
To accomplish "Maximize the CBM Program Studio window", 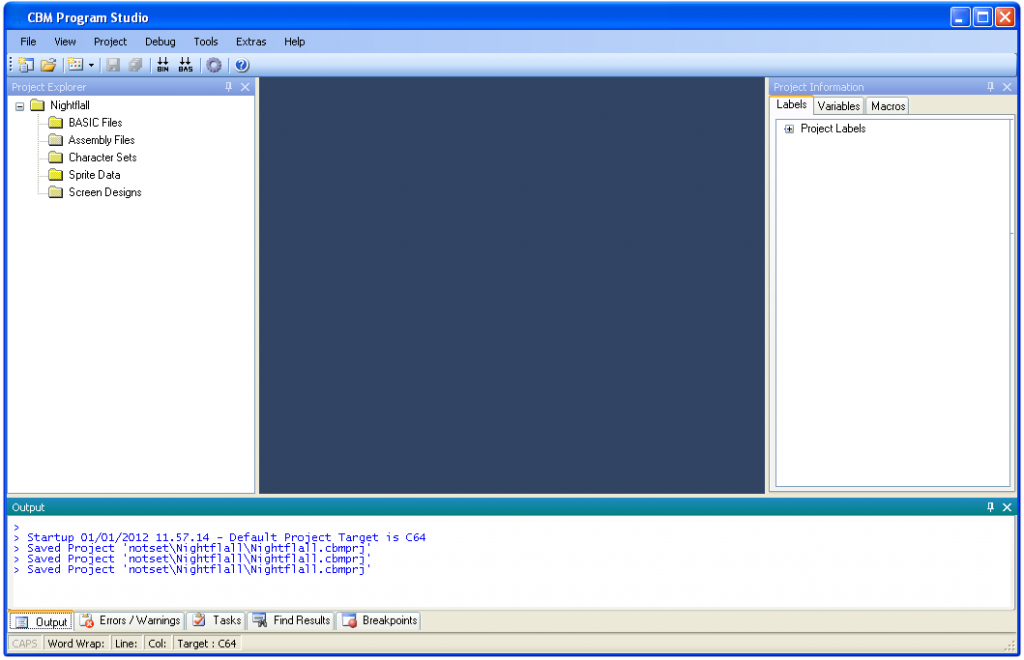I will [x=982, y=17].
